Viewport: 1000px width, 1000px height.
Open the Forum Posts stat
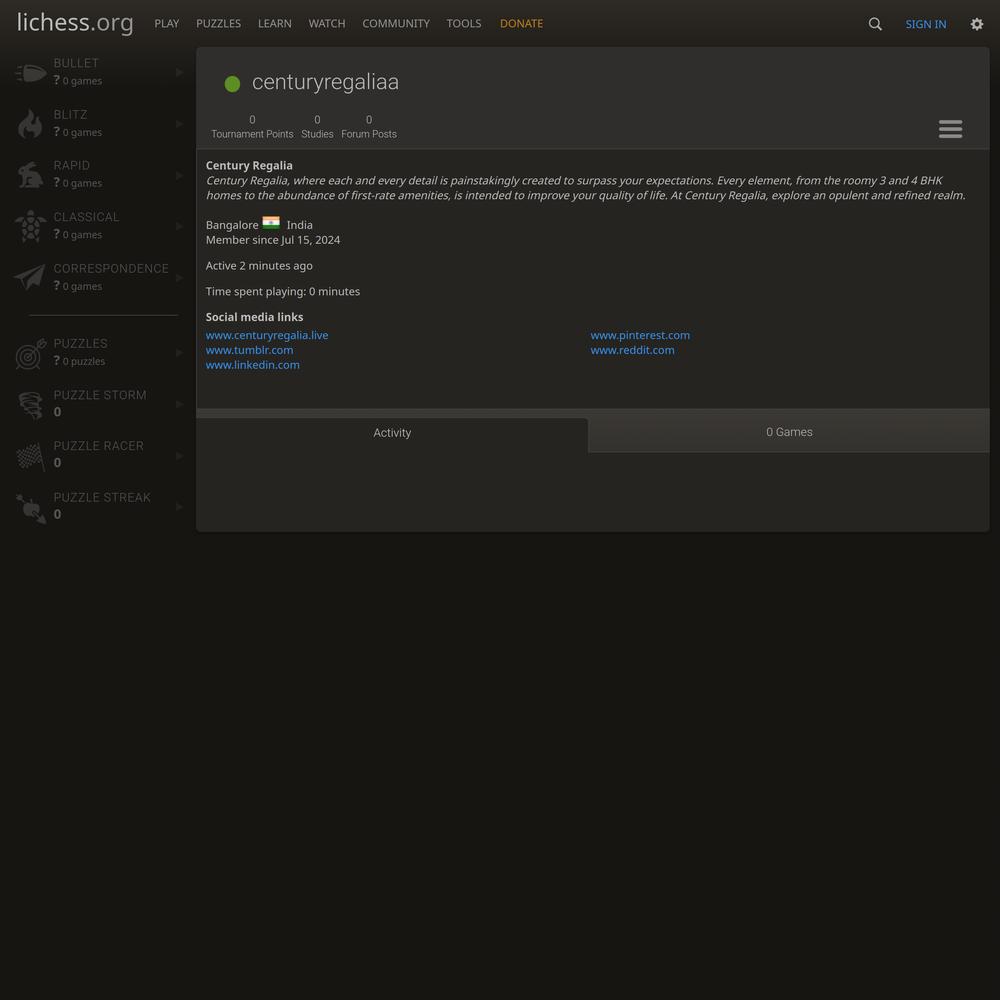click(x=369, y=127)
